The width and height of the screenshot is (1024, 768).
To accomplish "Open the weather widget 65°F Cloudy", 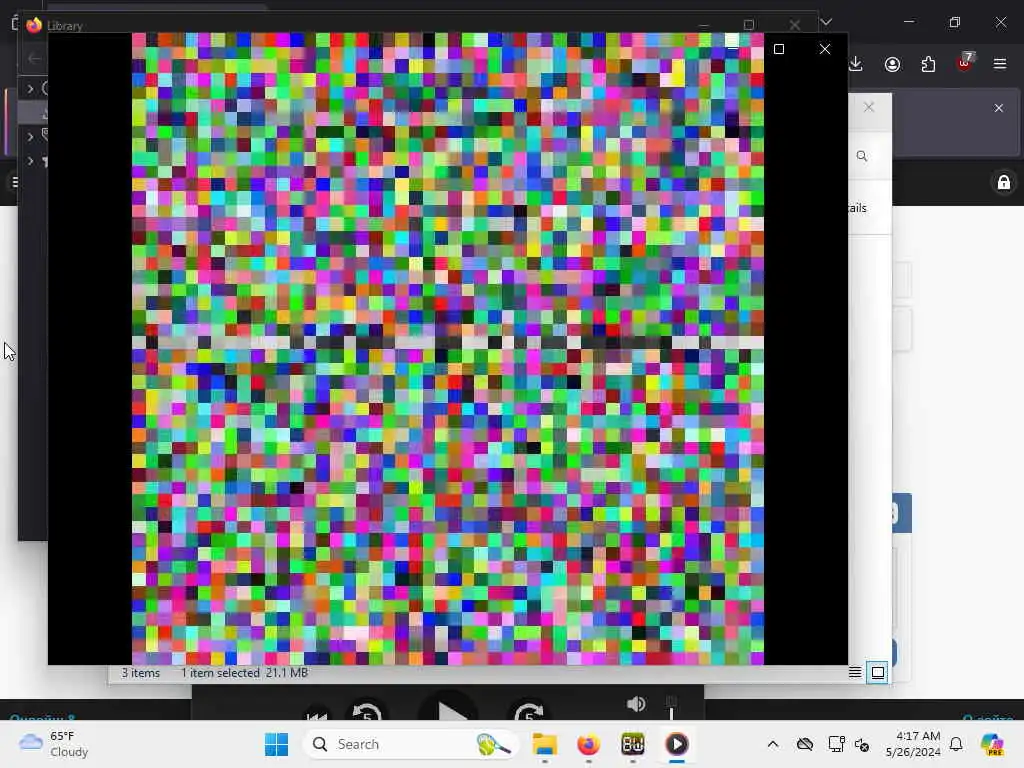I will point(54,744).
